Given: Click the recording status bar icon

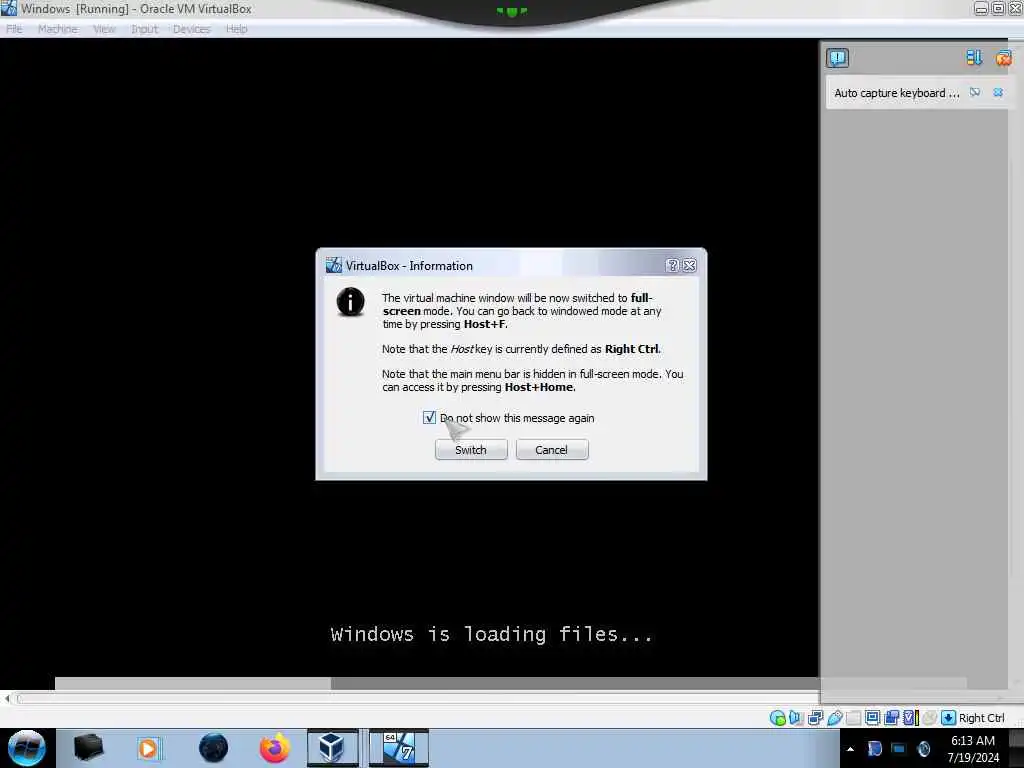Looking at the screenshot, I should [891, 718].
